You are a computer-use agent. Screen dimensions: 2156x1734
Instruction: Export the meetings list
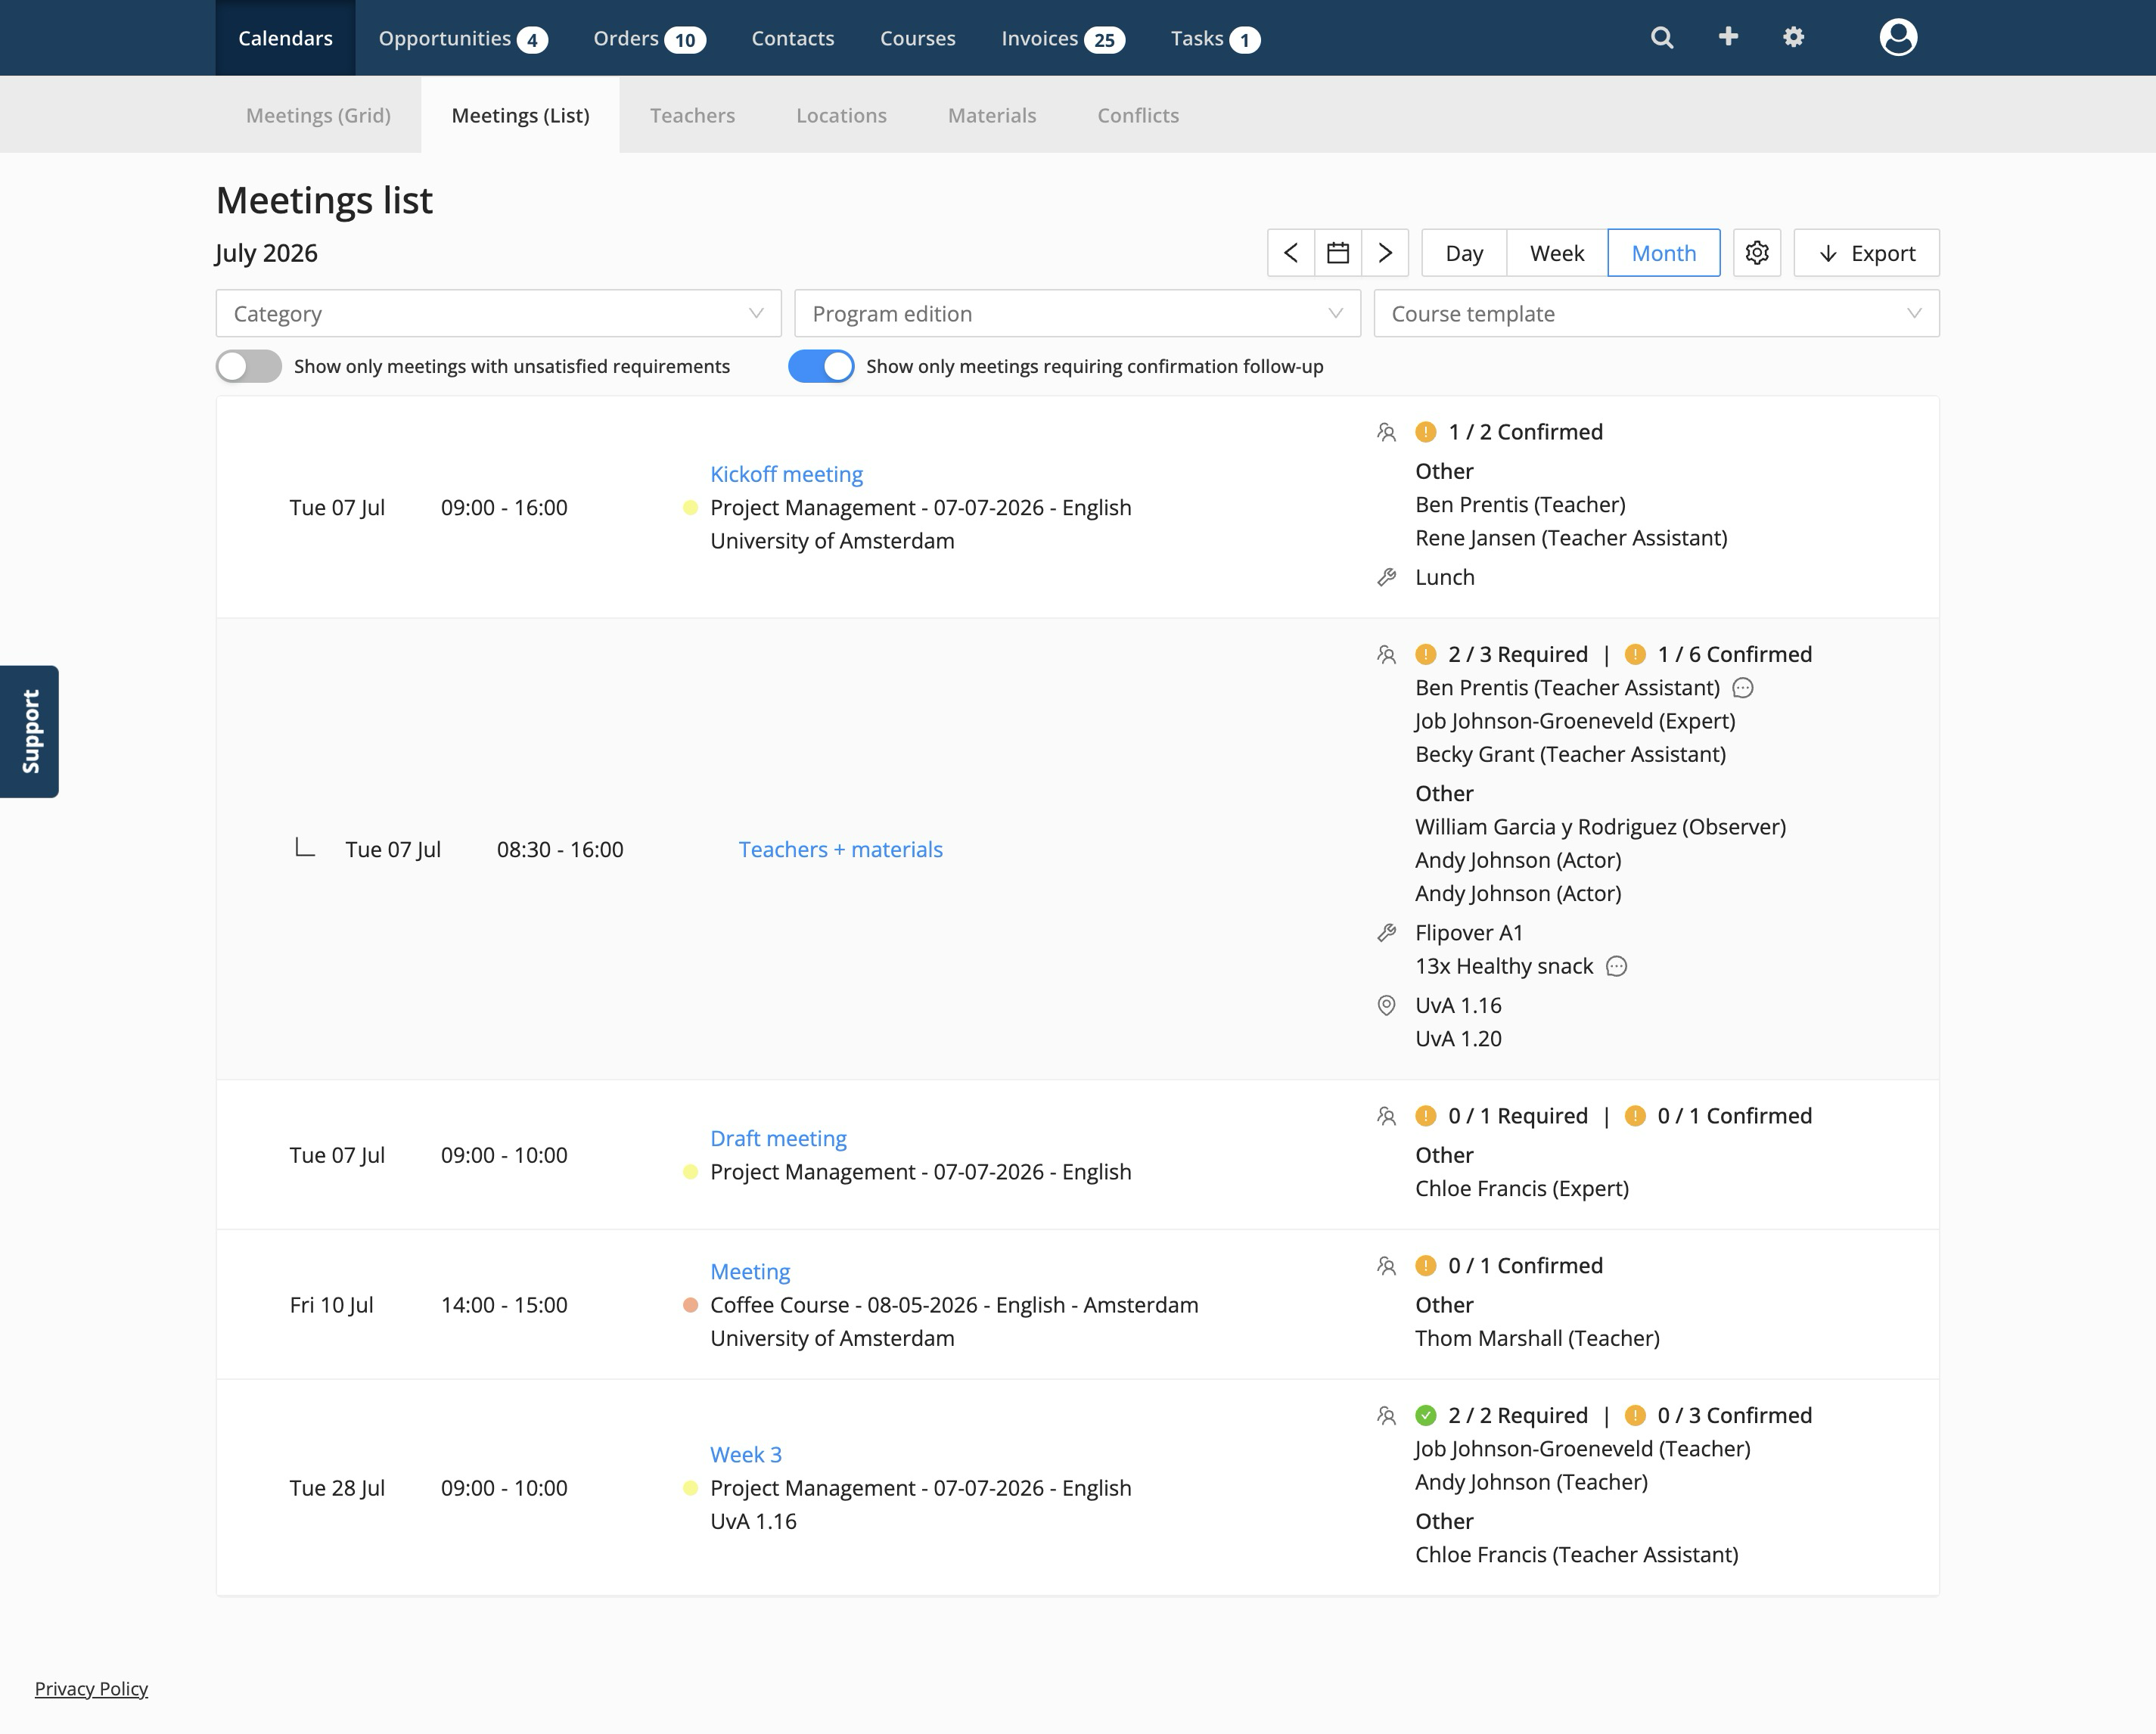pos(1866,253)
